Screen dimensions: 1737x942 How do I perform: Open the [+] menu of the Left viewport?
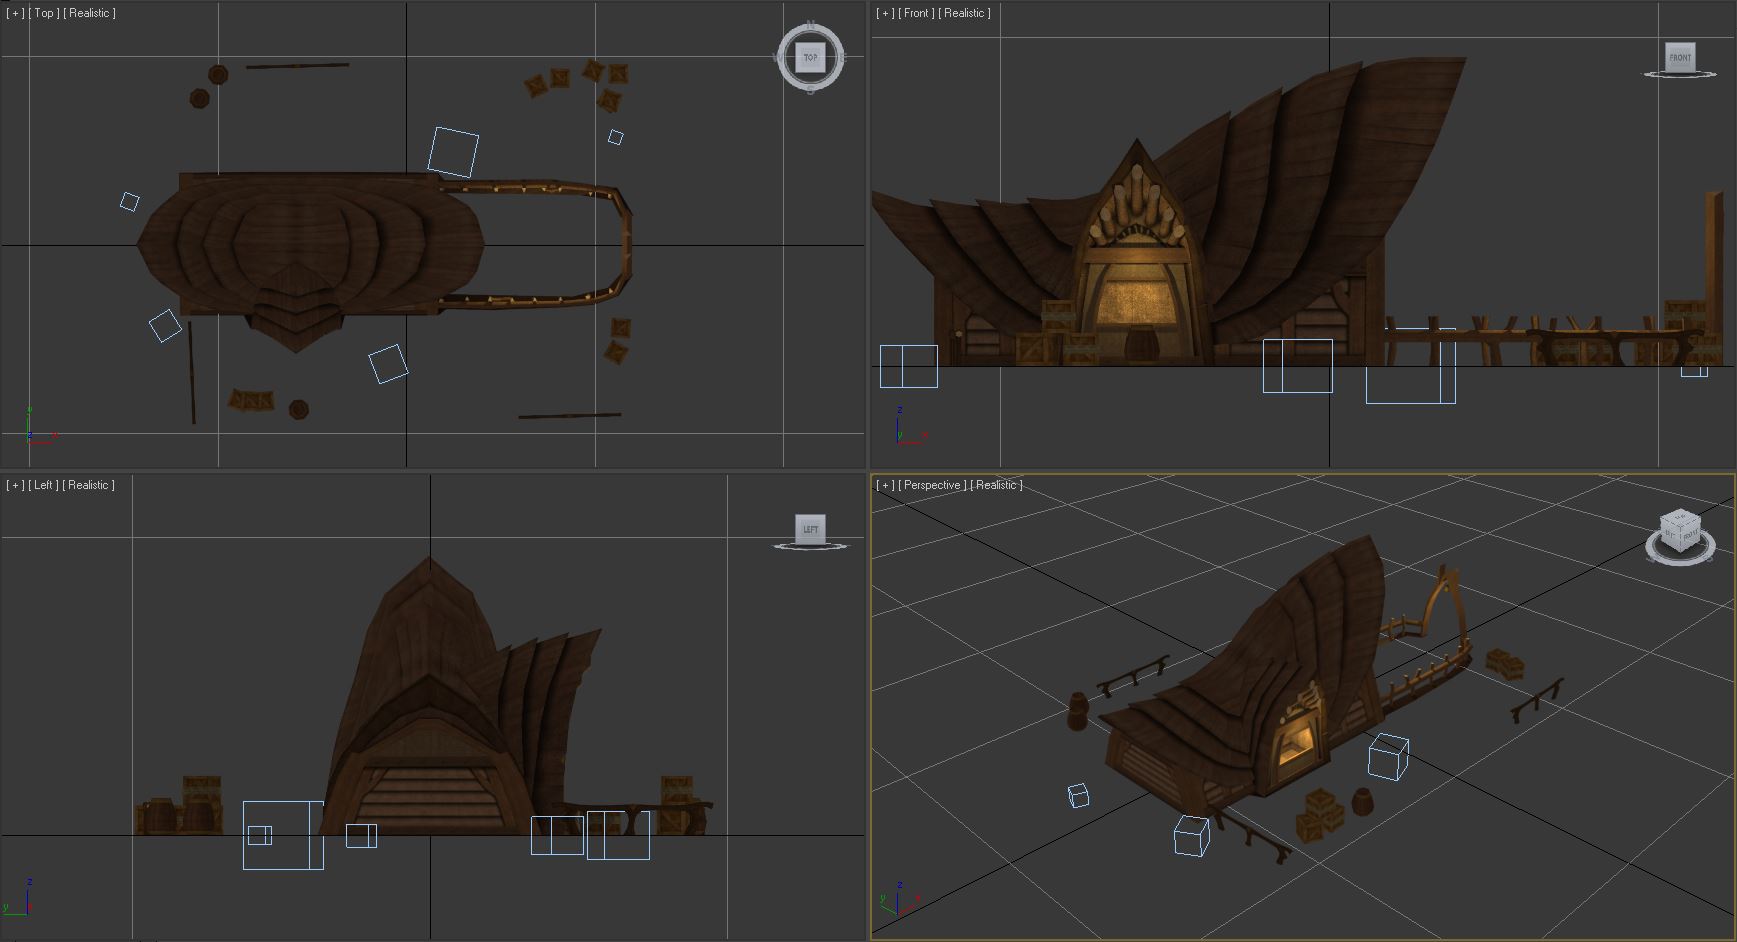pos(15,485)
